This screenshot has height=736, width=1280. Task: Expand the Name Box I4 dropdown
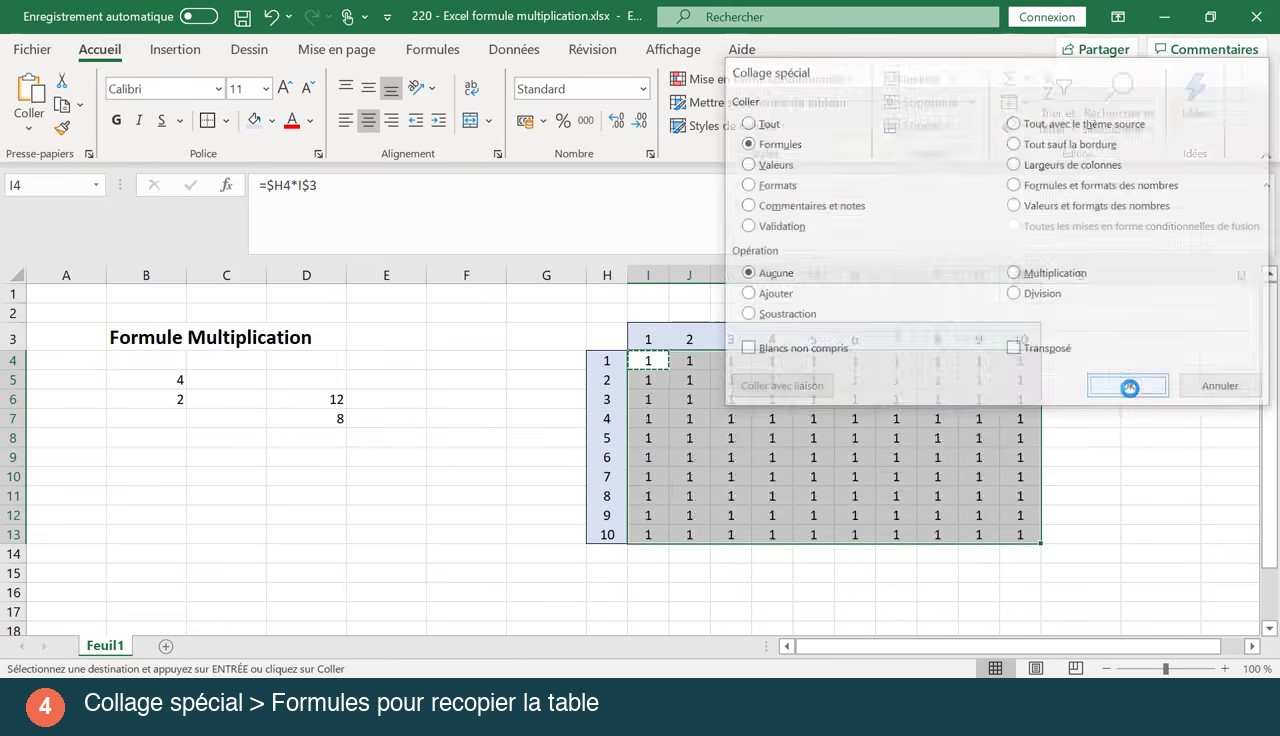pos(96,185)
